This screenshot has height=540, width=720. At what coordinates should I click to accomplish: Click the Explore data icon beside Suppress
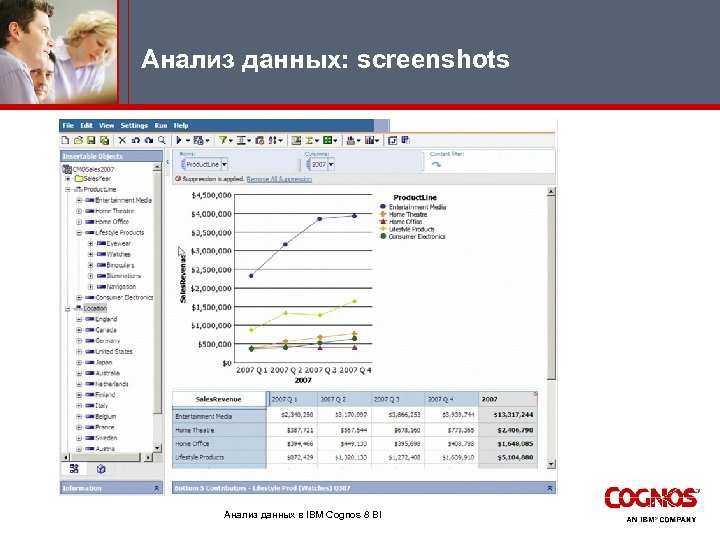(260, 140)
